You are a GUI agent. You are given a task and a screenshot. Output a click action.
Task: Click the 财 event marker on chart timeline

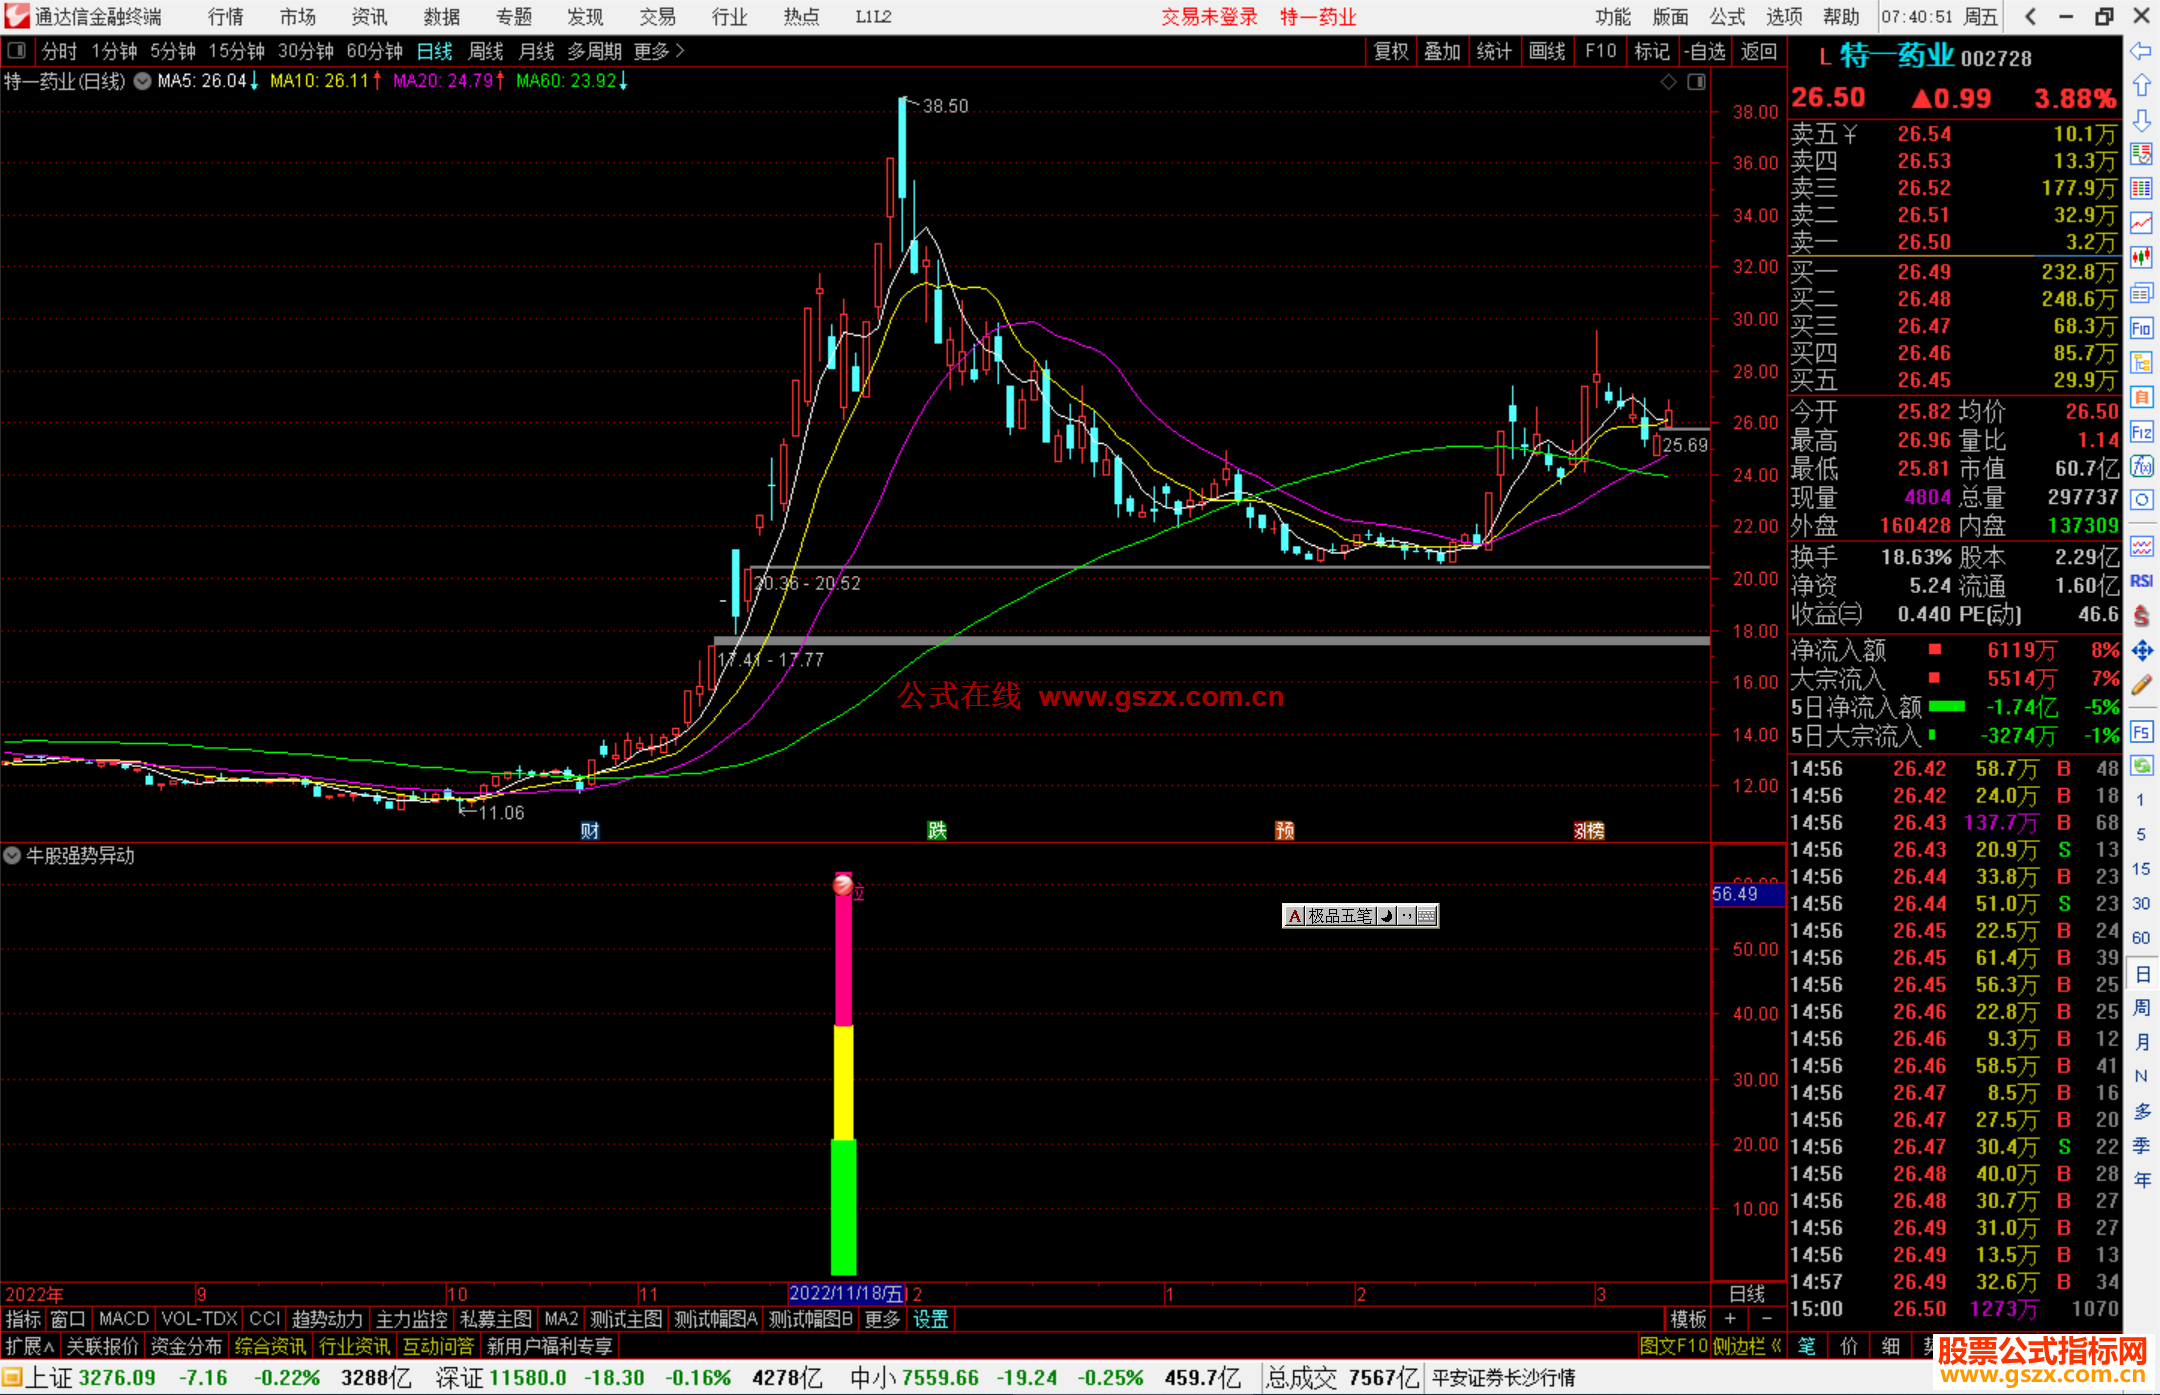pos(590,830)
